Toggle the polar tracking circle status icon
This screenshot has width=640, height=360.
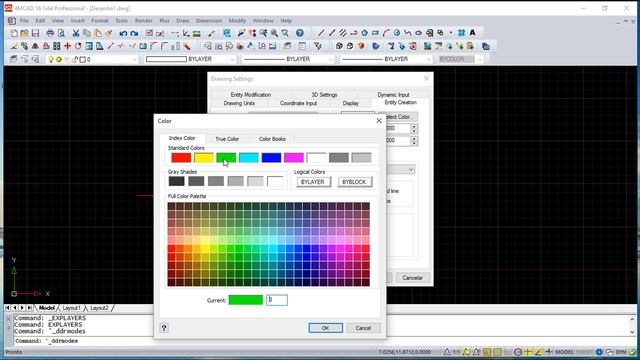[x=518, y=352]
